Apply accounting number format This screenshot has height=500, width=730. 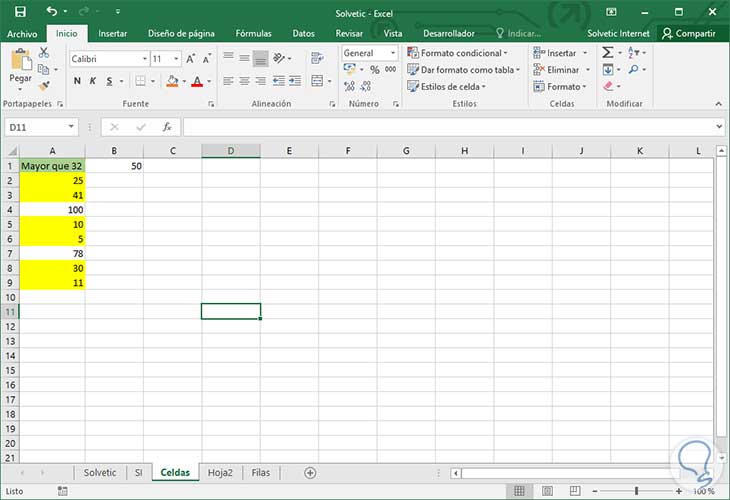350,69
